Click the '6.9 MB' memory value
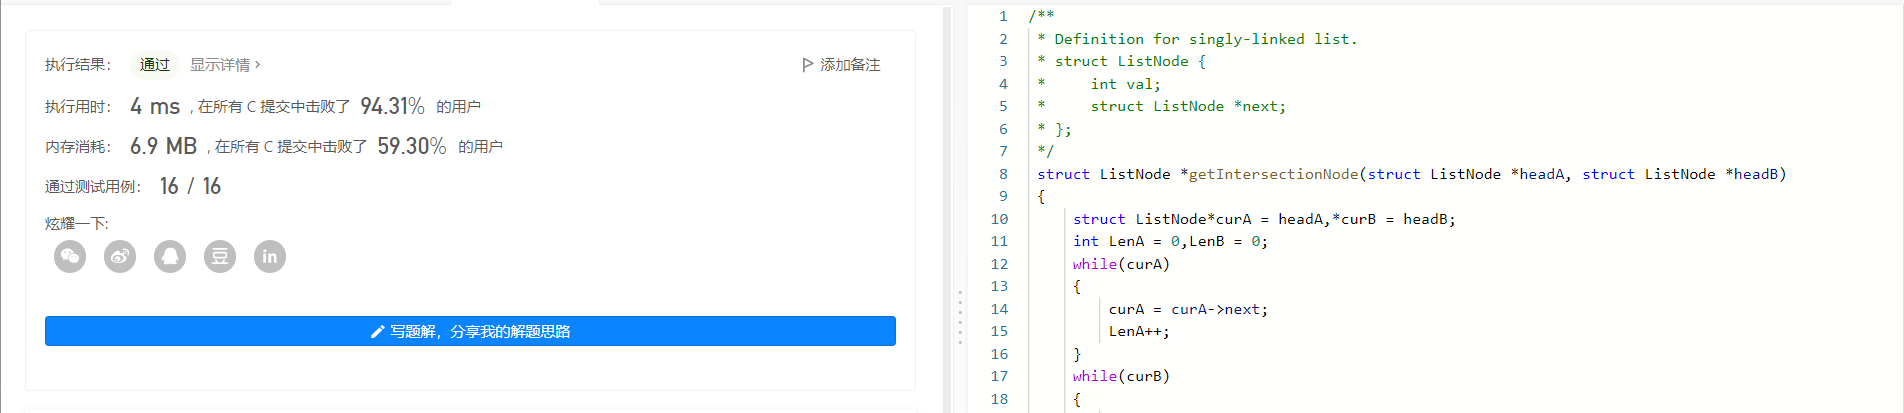1904x413 pixels. coord(163,146)
